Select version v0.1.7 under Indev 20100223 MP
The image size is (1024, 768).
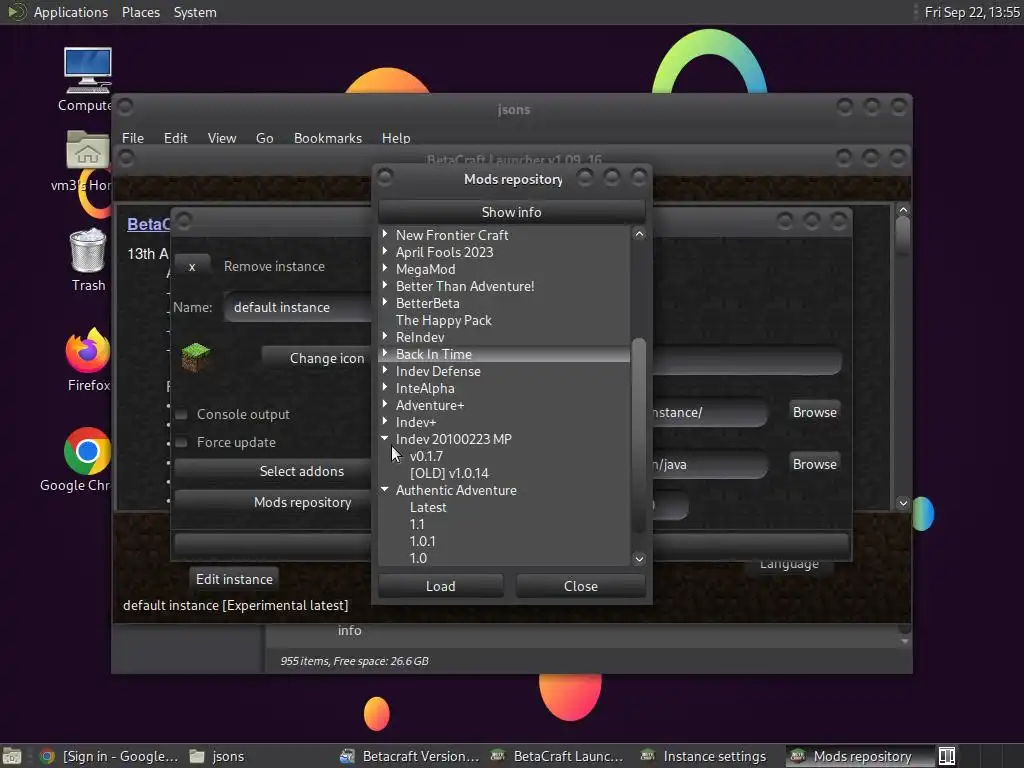click(x=426, y=456)
